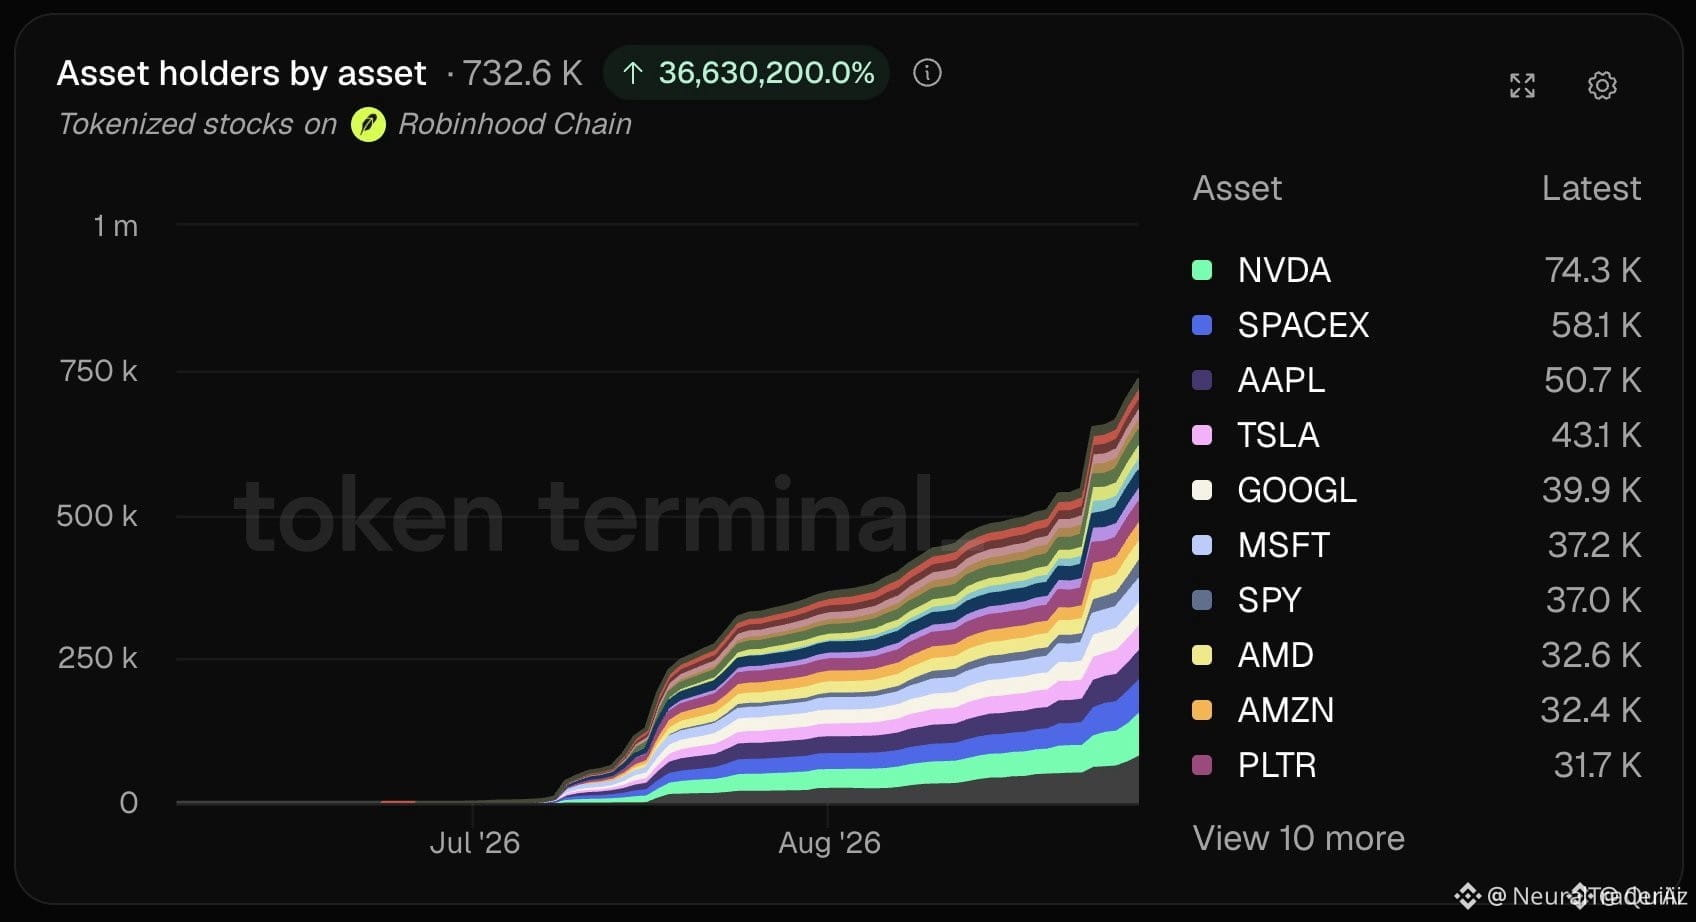This screenshot has height=922, width=1696.
Task: Toggle NVDA series green legend swatch
Action: [x=1202, y=270]
